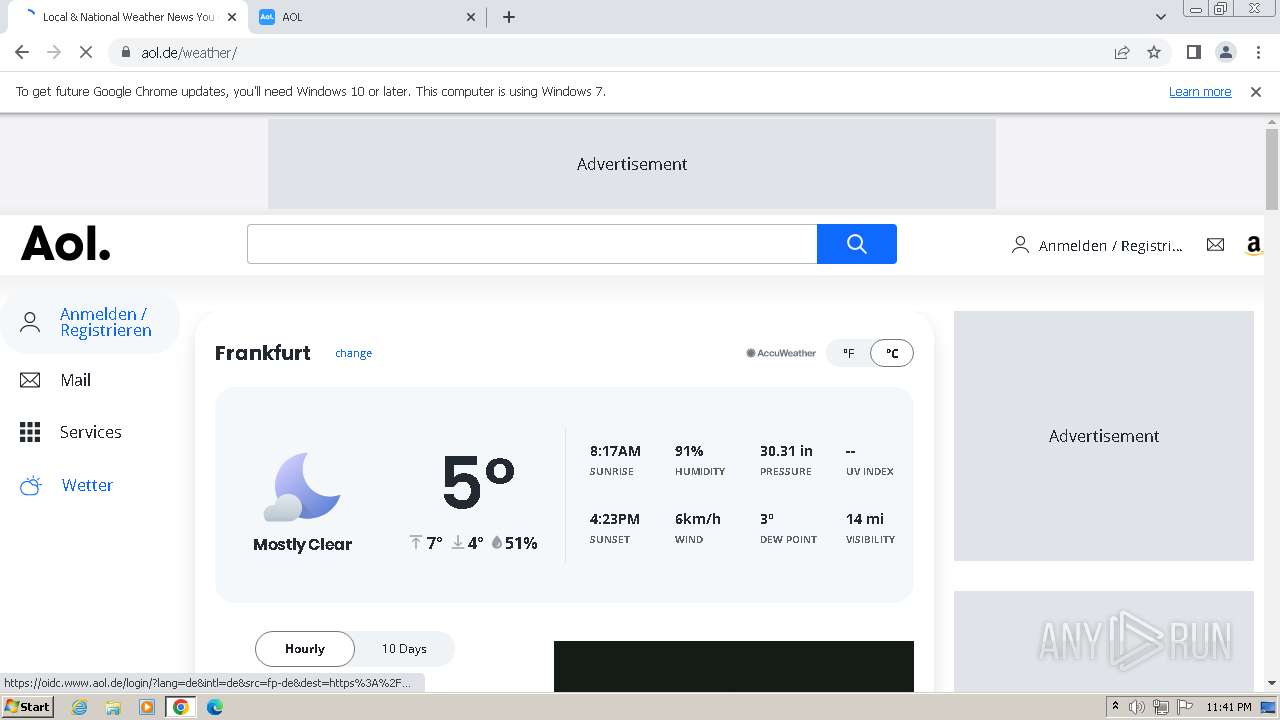
Task: Click Anmelden / Registri... header link
Action: (1110, 245)
